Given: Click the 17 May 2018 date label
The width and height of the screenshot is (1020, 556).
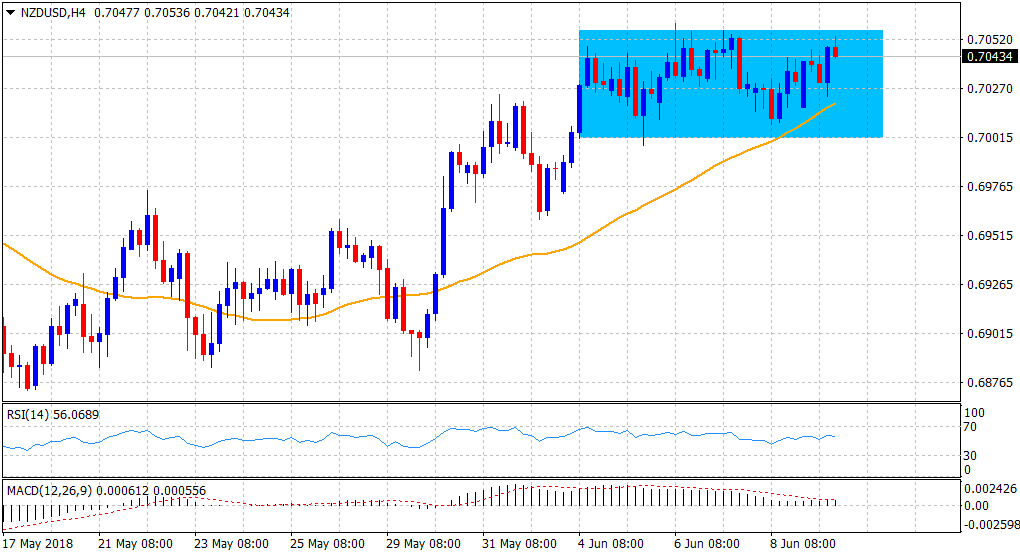Looking at the screenshot, I should (x=37, y=544).
